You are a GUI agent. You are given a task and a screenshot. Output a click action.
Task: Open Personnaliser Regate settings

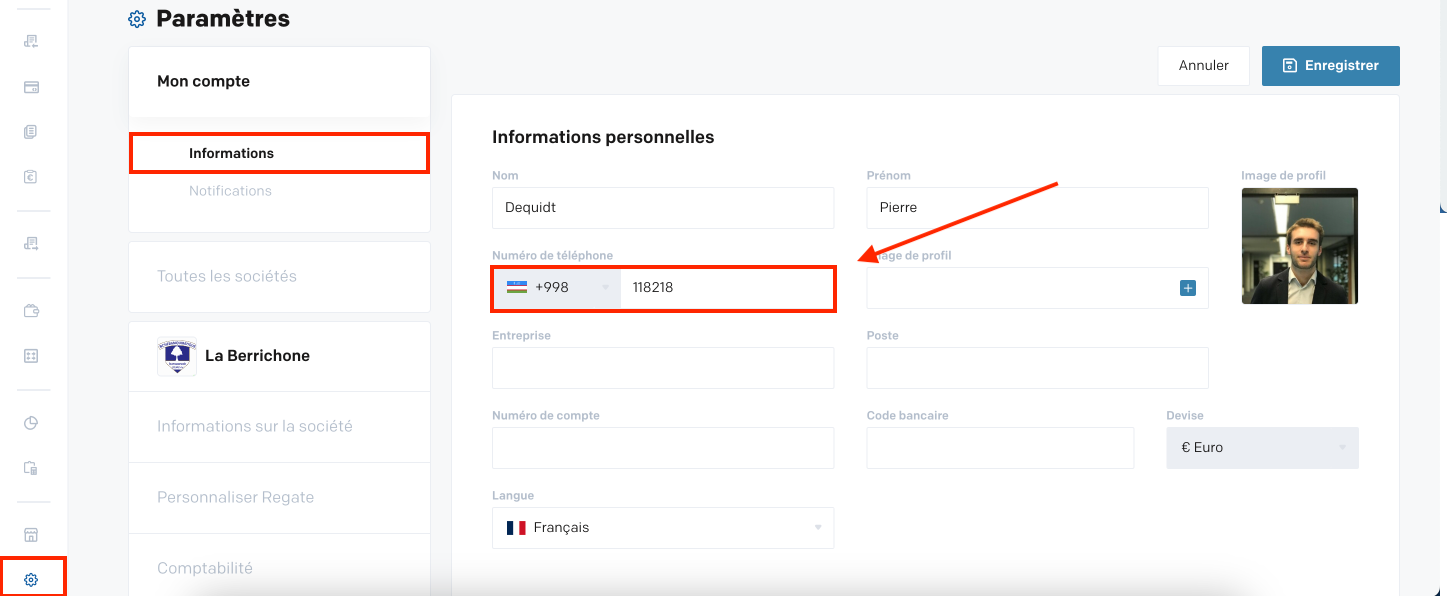[x=279, y=498]
